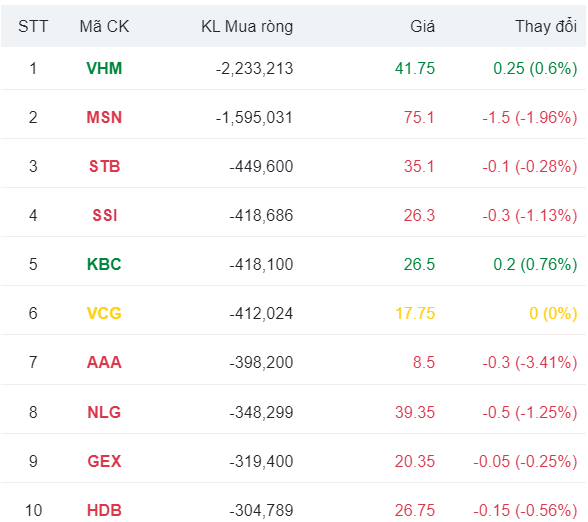Click the Thay đổi column header
This screenshot has height=522, width=588.
pyautogui.click(x=546, y=27)
